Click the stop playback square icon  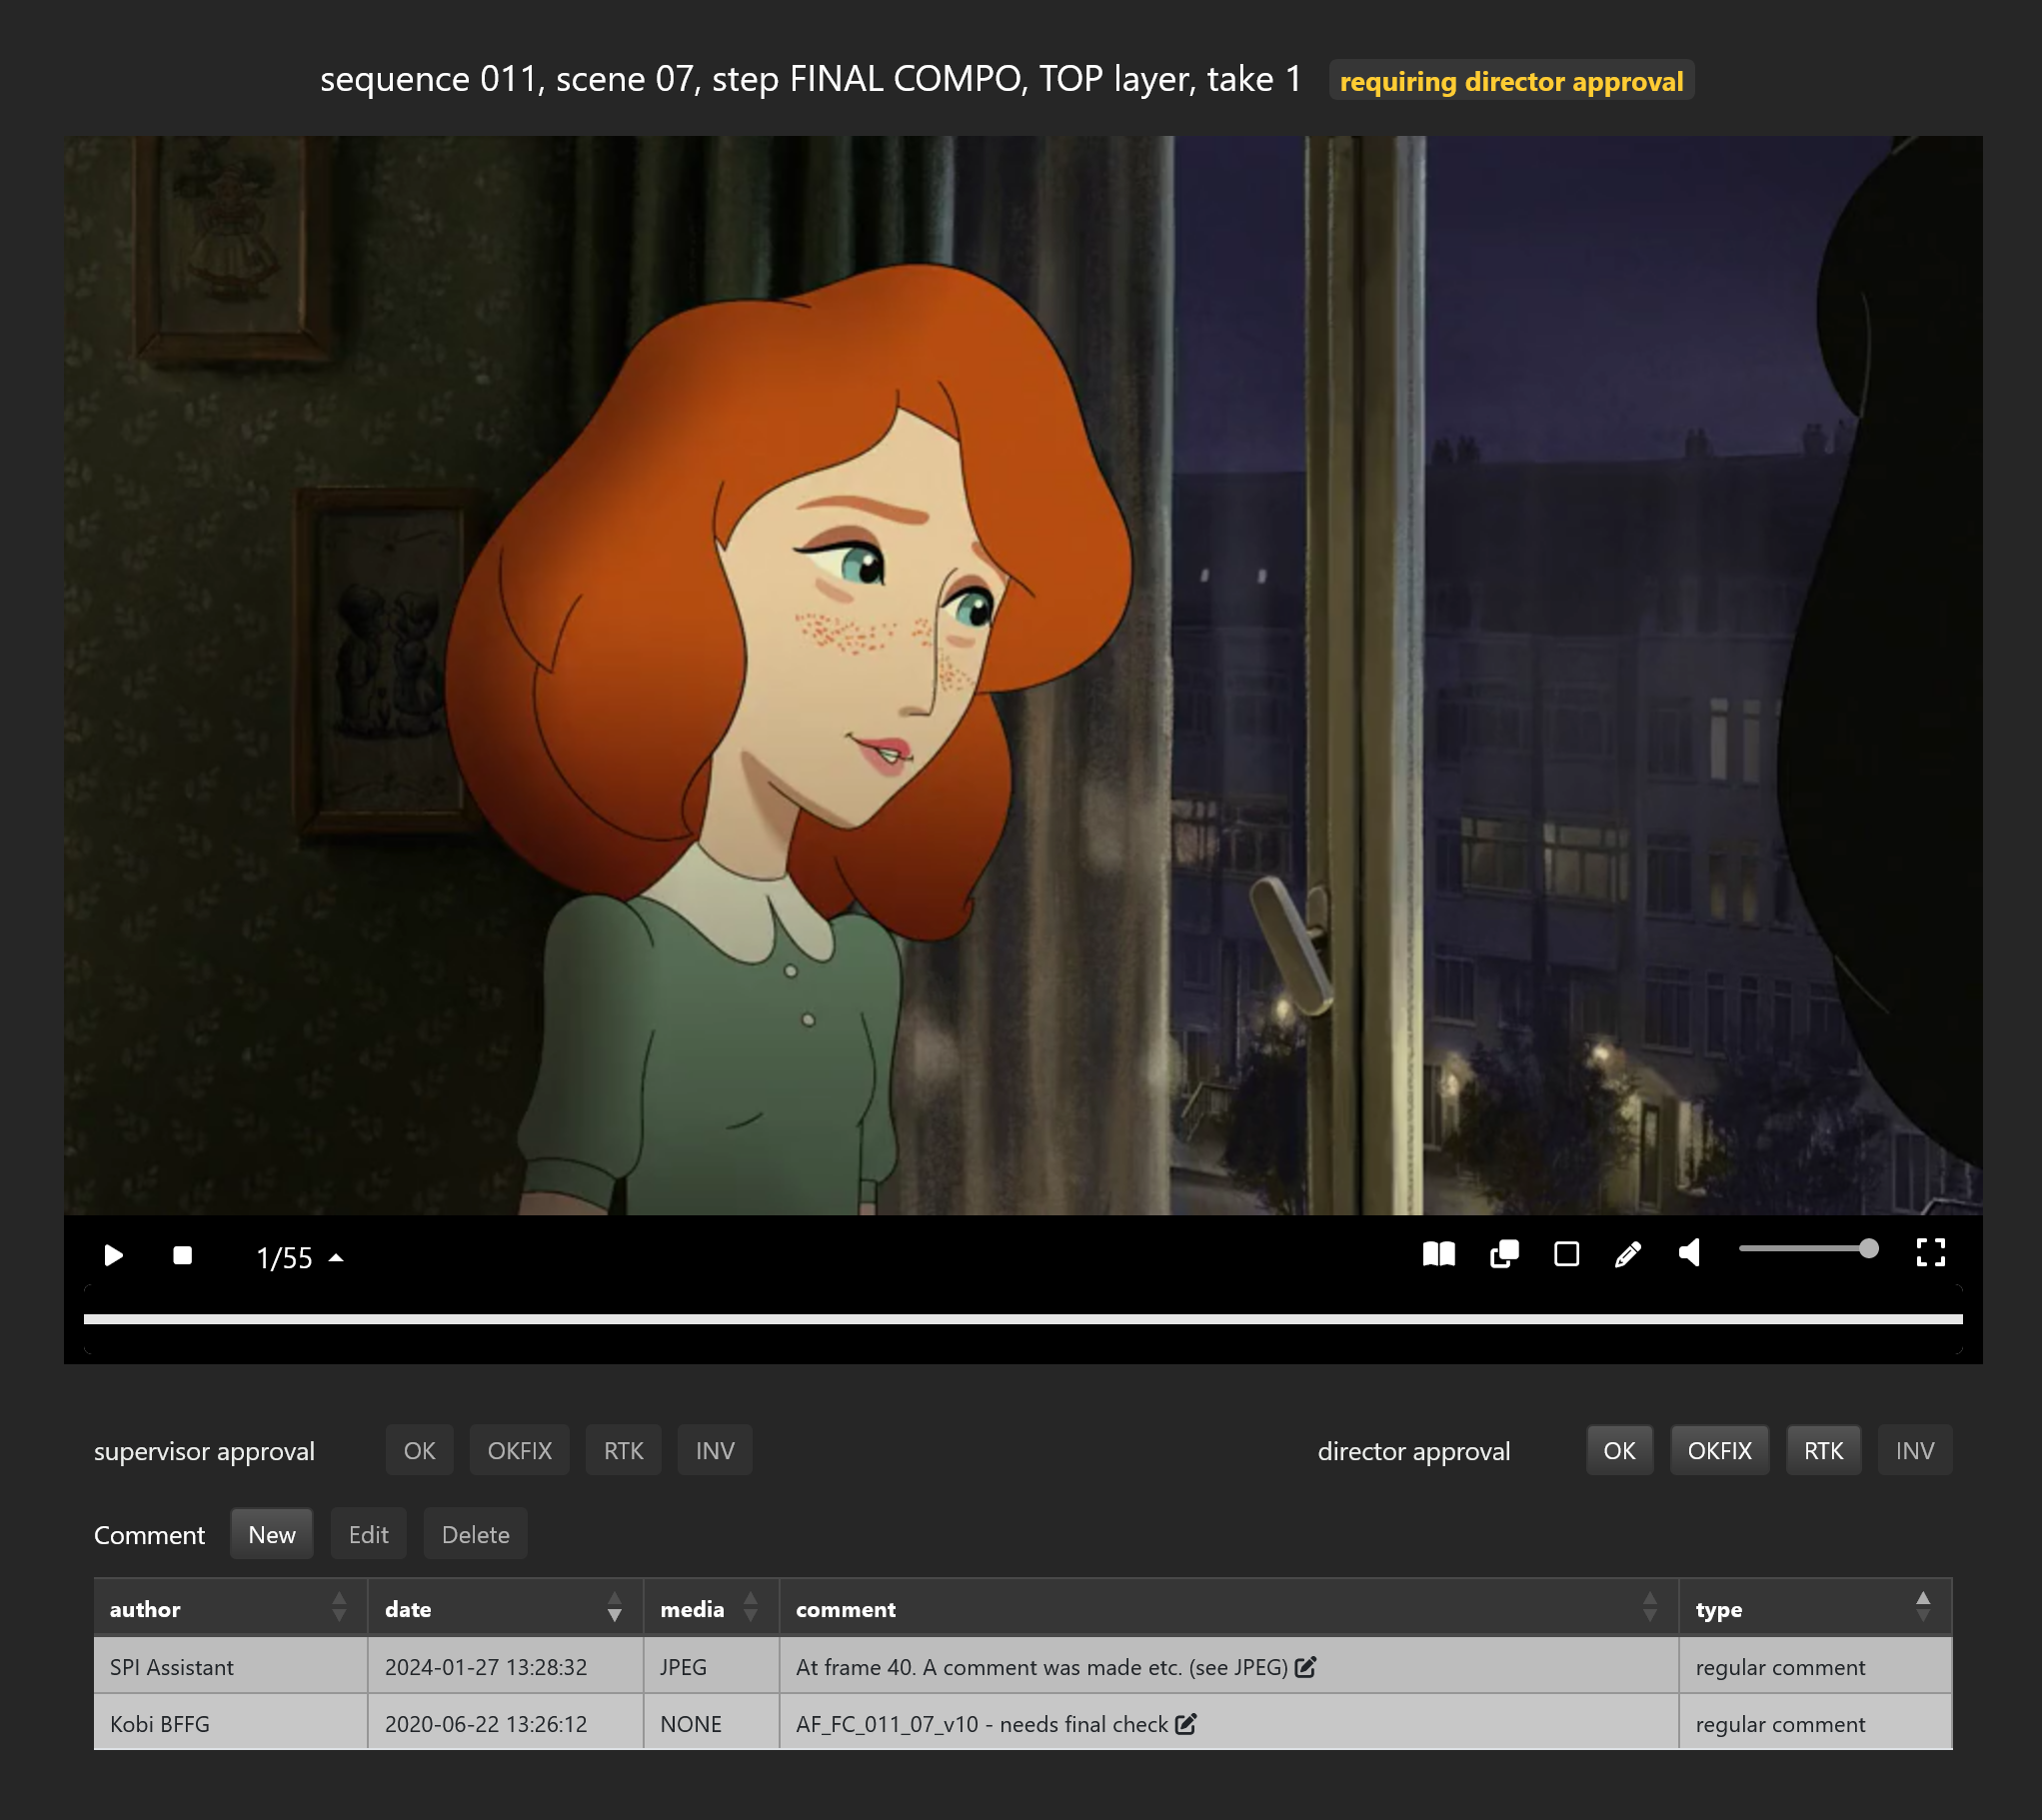tap(182, 1255)
